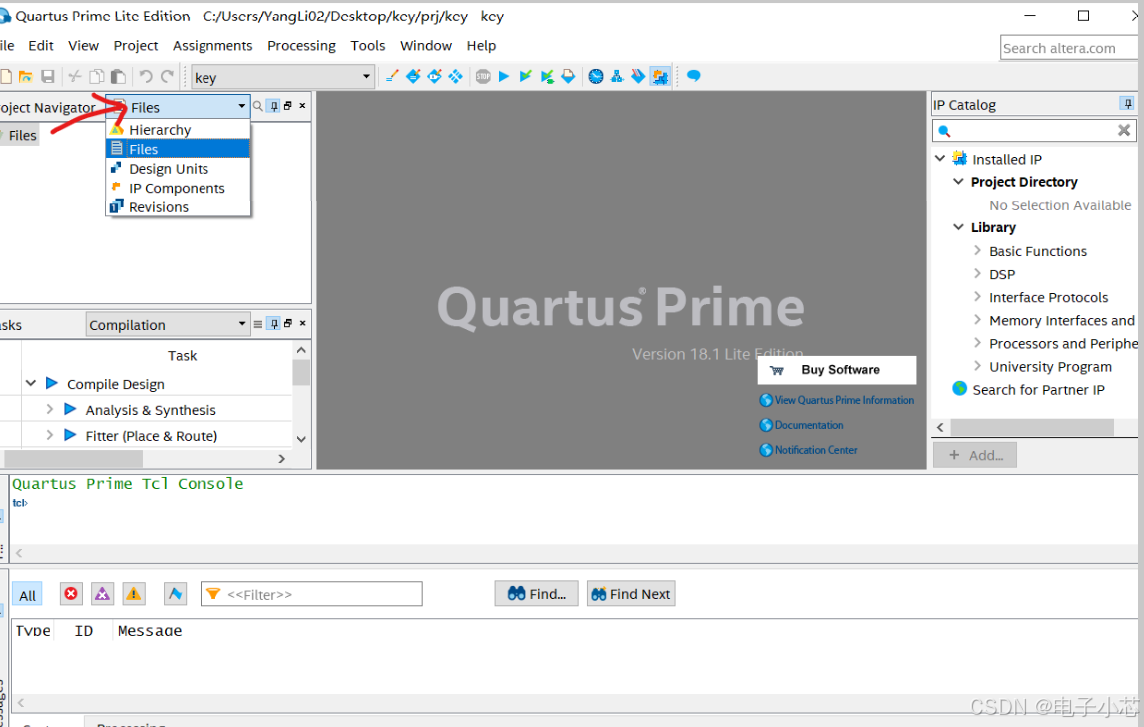Toggle the error messages filter button

click(x=71, y=593)
